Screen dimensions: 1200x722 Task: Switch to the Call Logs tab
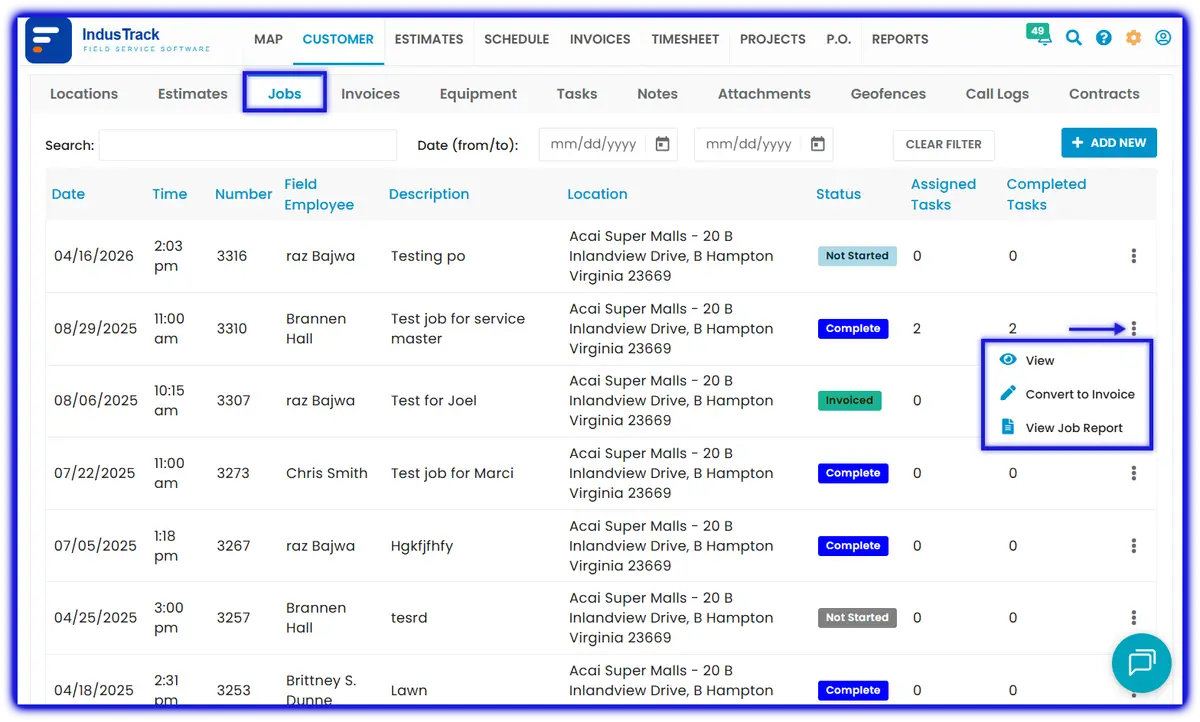click(x=997, y=94)
